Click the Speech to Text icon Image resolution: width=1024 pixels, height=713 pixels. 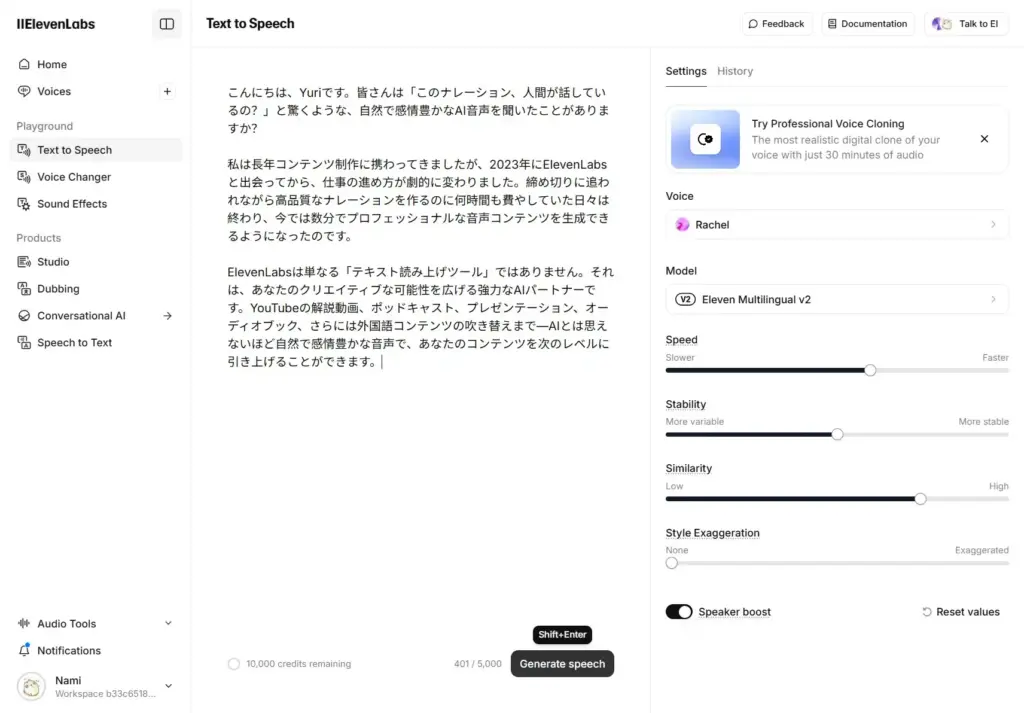(x=24, y=343)
